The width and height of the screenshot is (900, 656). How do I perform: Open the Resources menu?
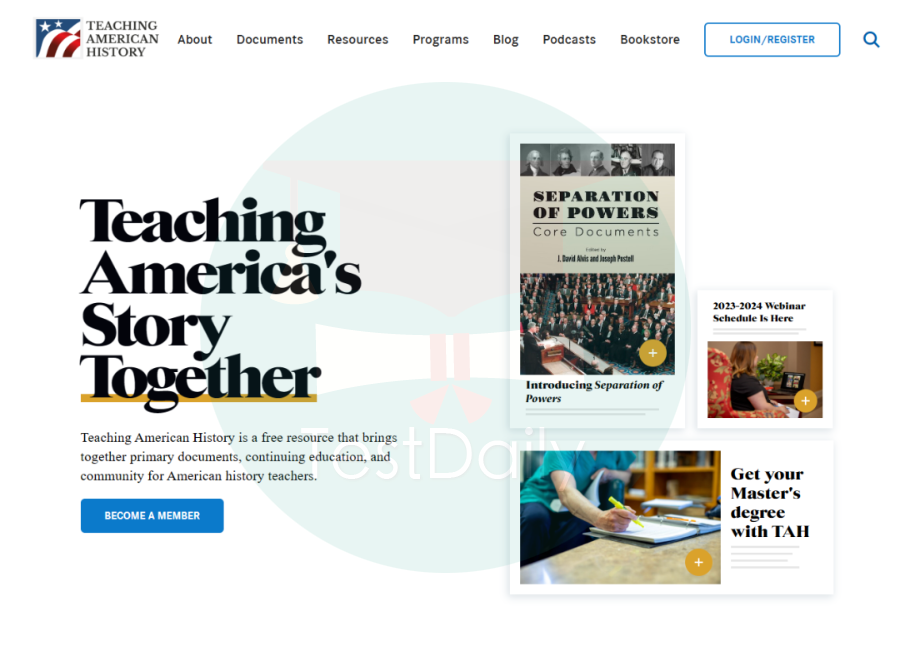[358, 40]
